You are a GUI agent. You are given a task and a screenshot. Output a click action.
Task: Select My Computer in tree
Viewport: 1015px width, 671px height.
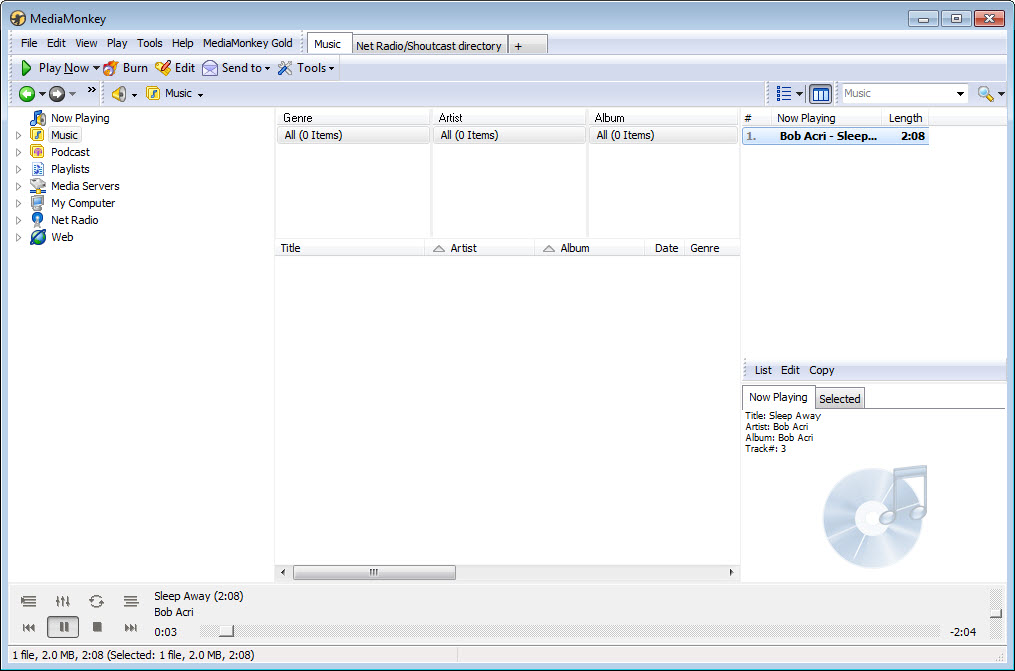pos(83,203)
